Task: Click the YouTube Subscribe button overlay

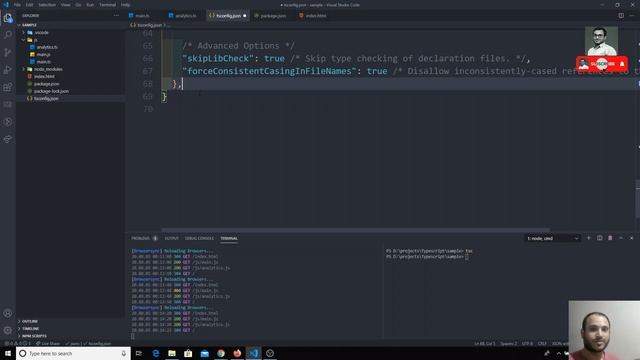Action: (x=602, y=64)
